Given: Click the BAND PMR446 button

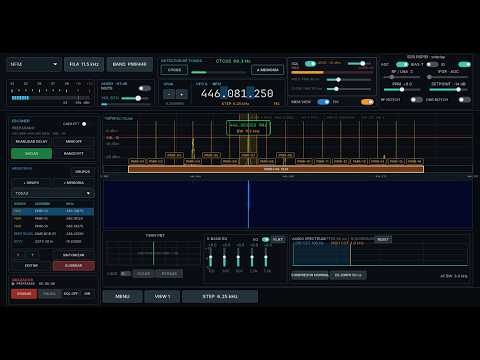Looking at the screenshot, I should (x=130, y=64).
